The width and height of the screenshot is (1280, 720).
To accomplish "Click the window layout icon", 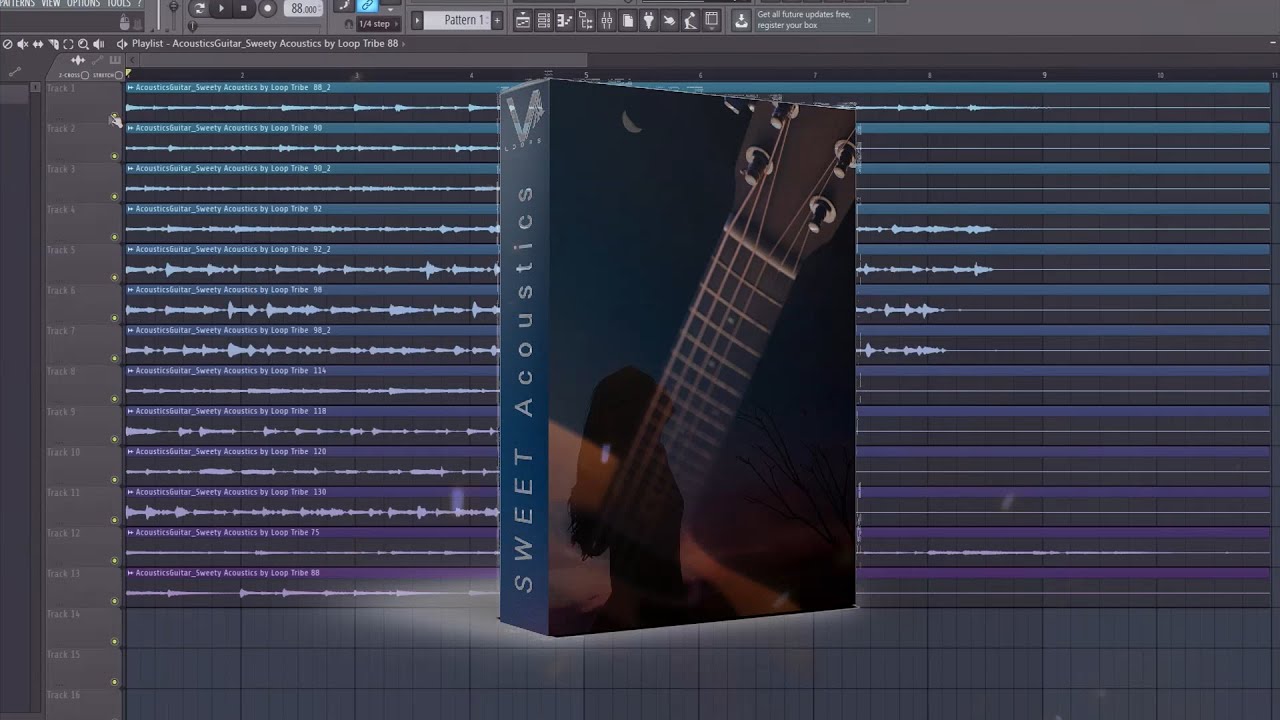I will coord(712,20).
